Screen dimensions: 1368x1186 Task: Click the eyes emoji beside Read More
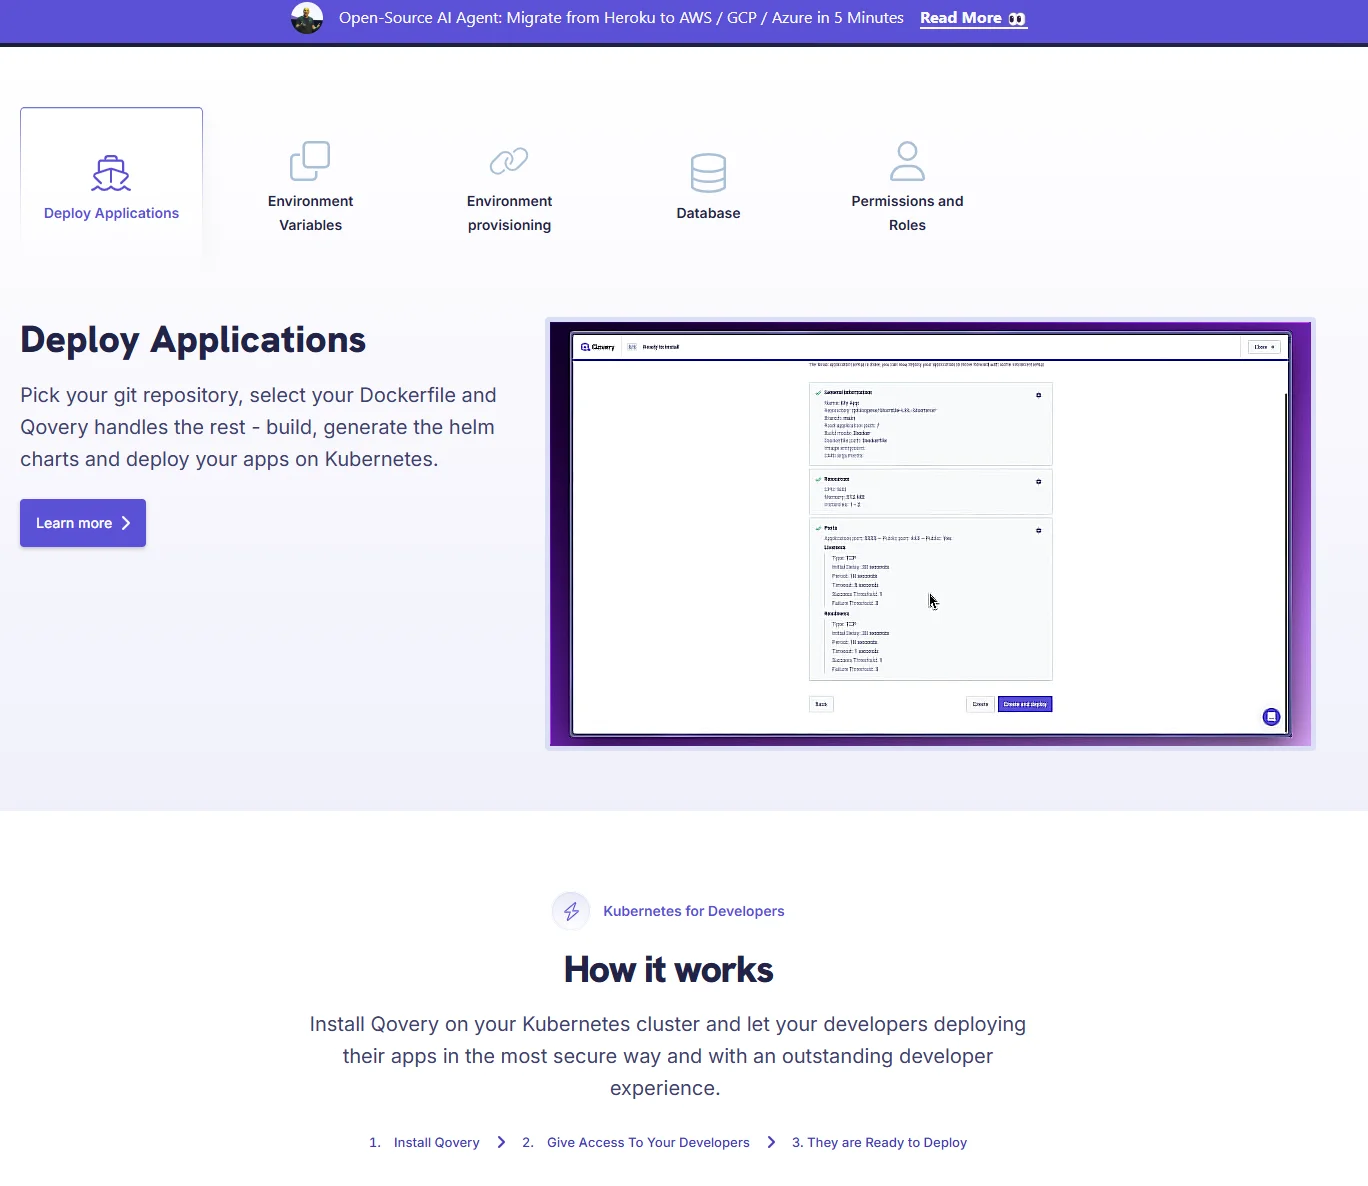tap(1017, 19)
